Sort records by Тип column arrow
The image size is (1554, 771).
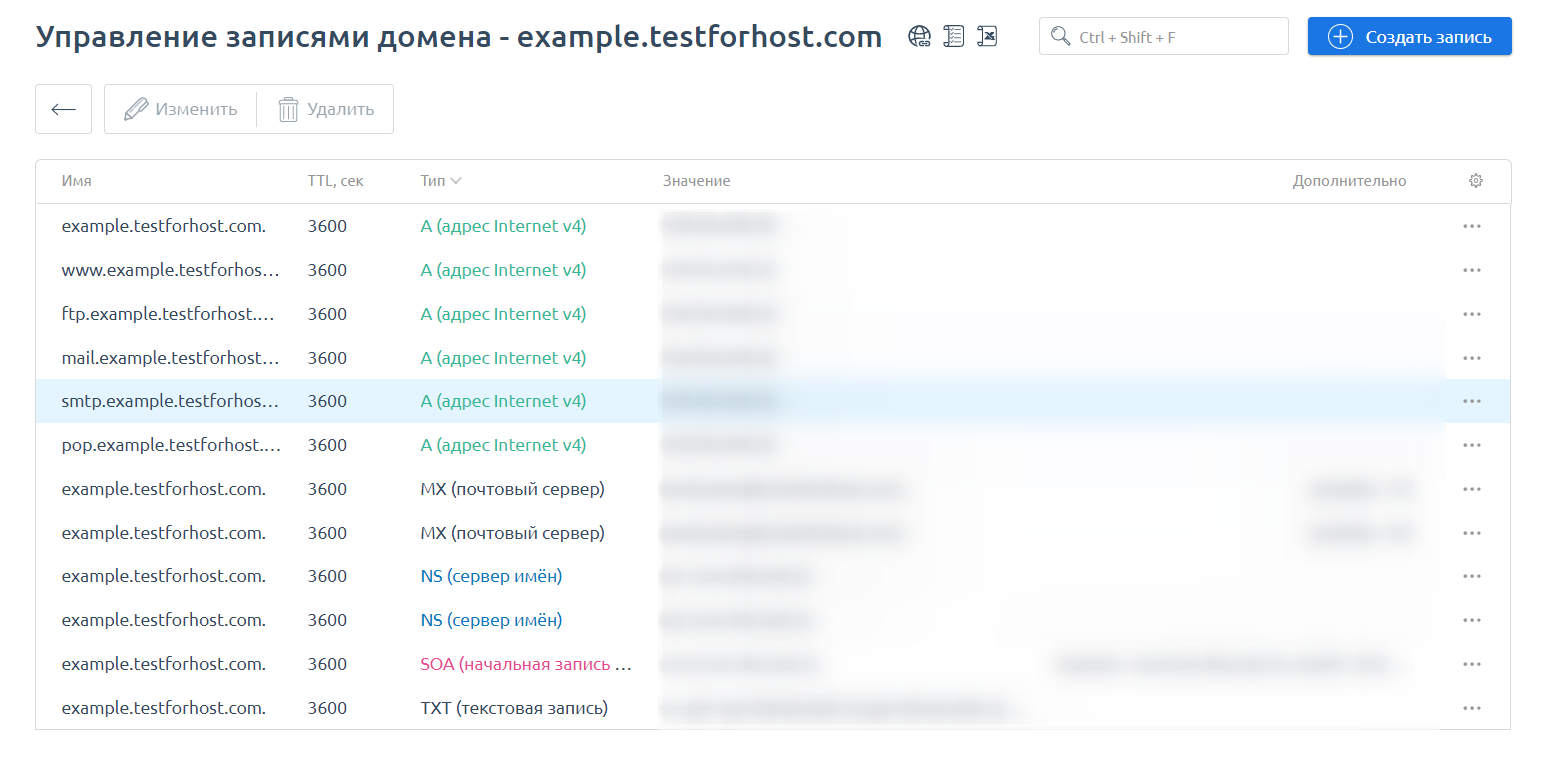456,181
